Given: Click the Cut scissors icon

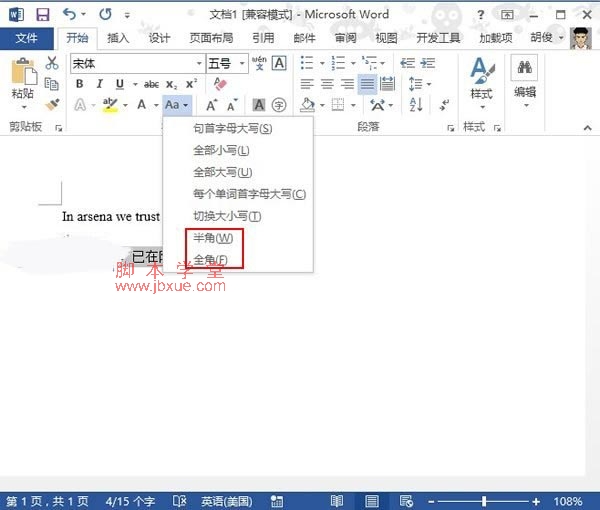Looking at the screenshot, I should pyautogui.click(x=52, y=63).
